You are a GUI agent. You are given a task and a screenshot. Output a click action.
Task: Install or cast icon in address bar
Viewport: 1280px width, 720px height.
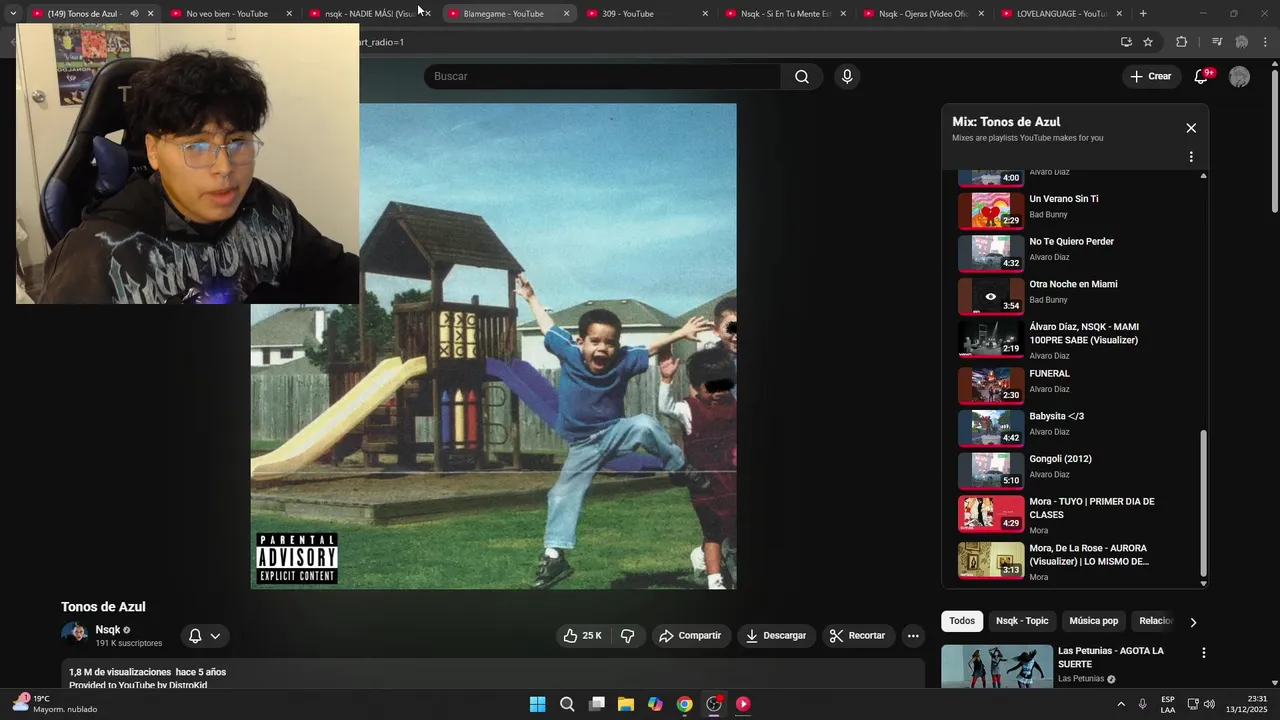pyautogui.click(x=1126, y=42)
